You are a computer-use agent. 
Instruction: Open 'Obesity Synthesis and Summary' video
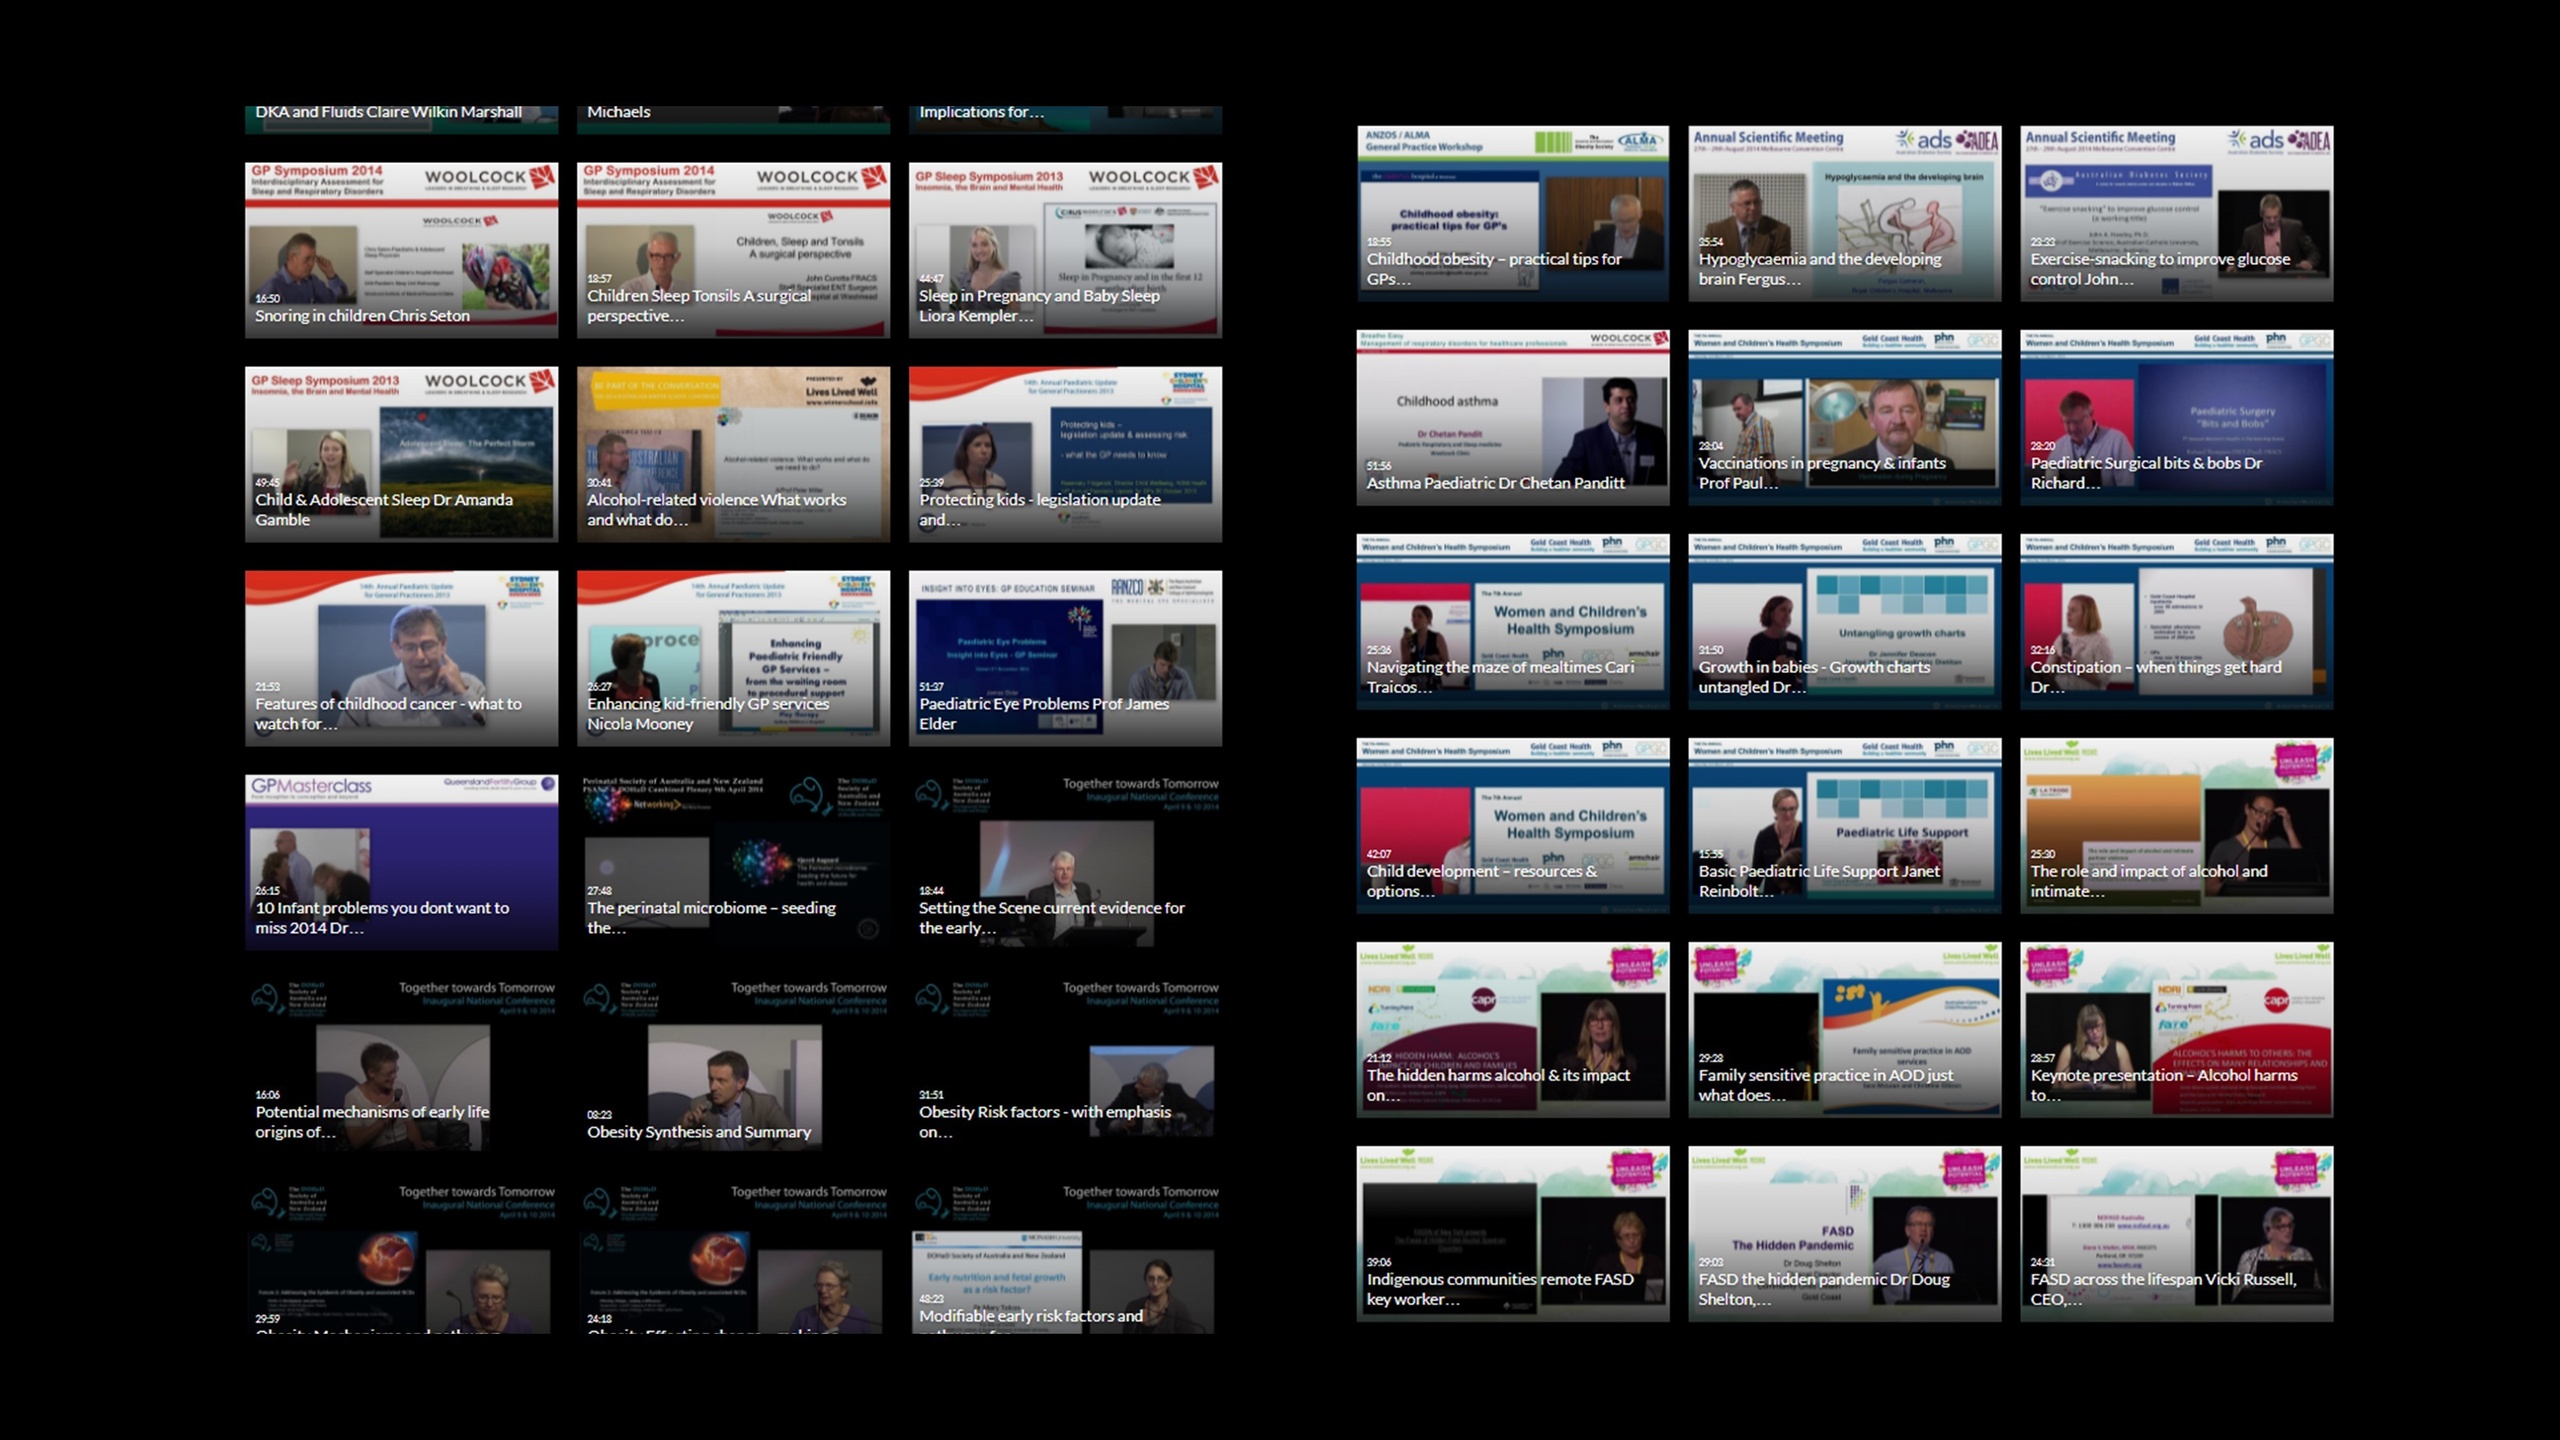pyautogui.click(x=733, y=1066)
